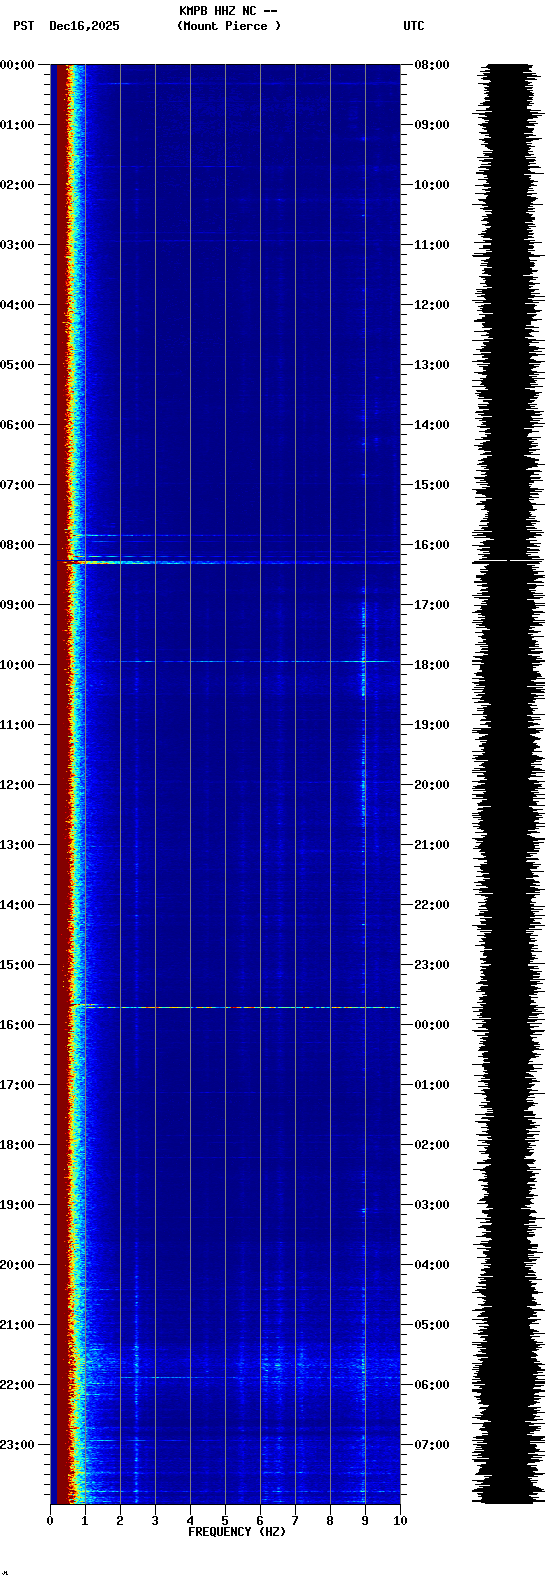Pick the 08:00 label on the UTC axis
Viewport: 552px width, 1584px height.
[x=431, y=65]
